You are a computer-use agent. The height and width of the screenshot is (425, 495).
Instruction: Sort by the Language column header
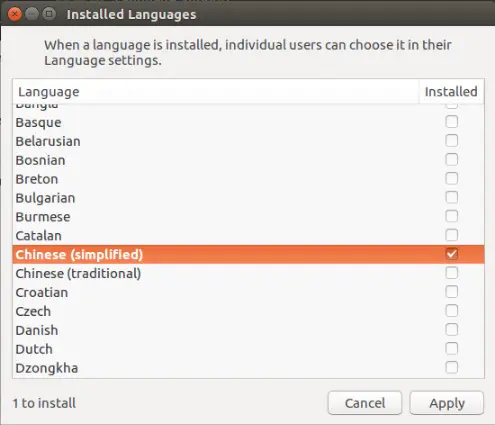click(x=216, y=92)
